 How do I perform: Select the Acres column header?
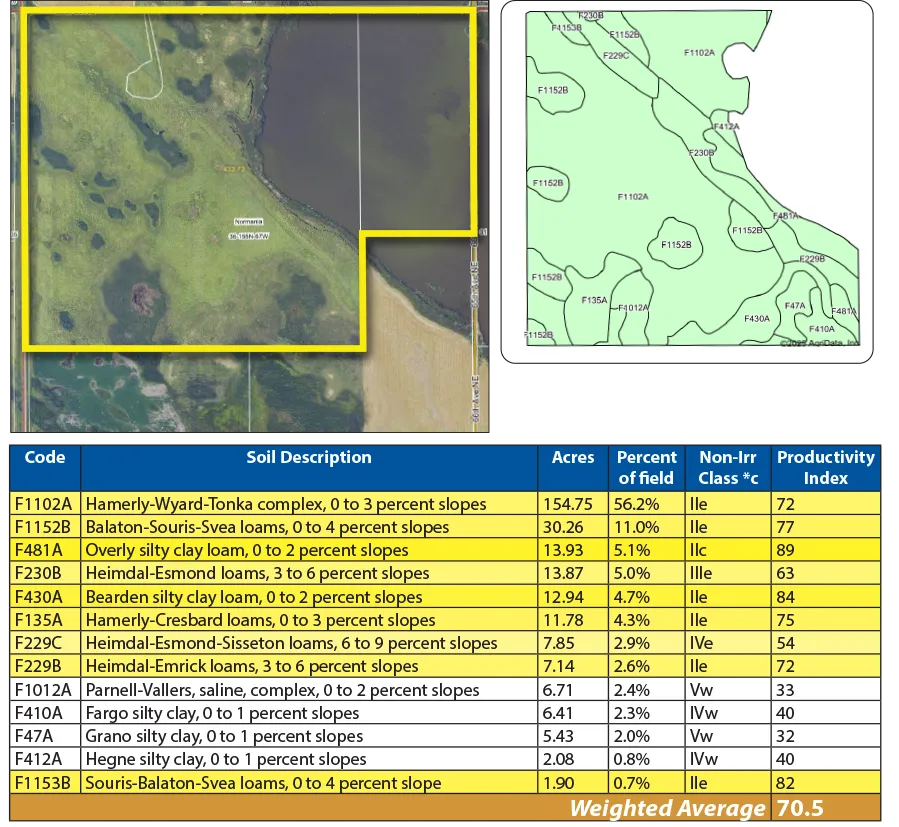click(x=572, y=458)
